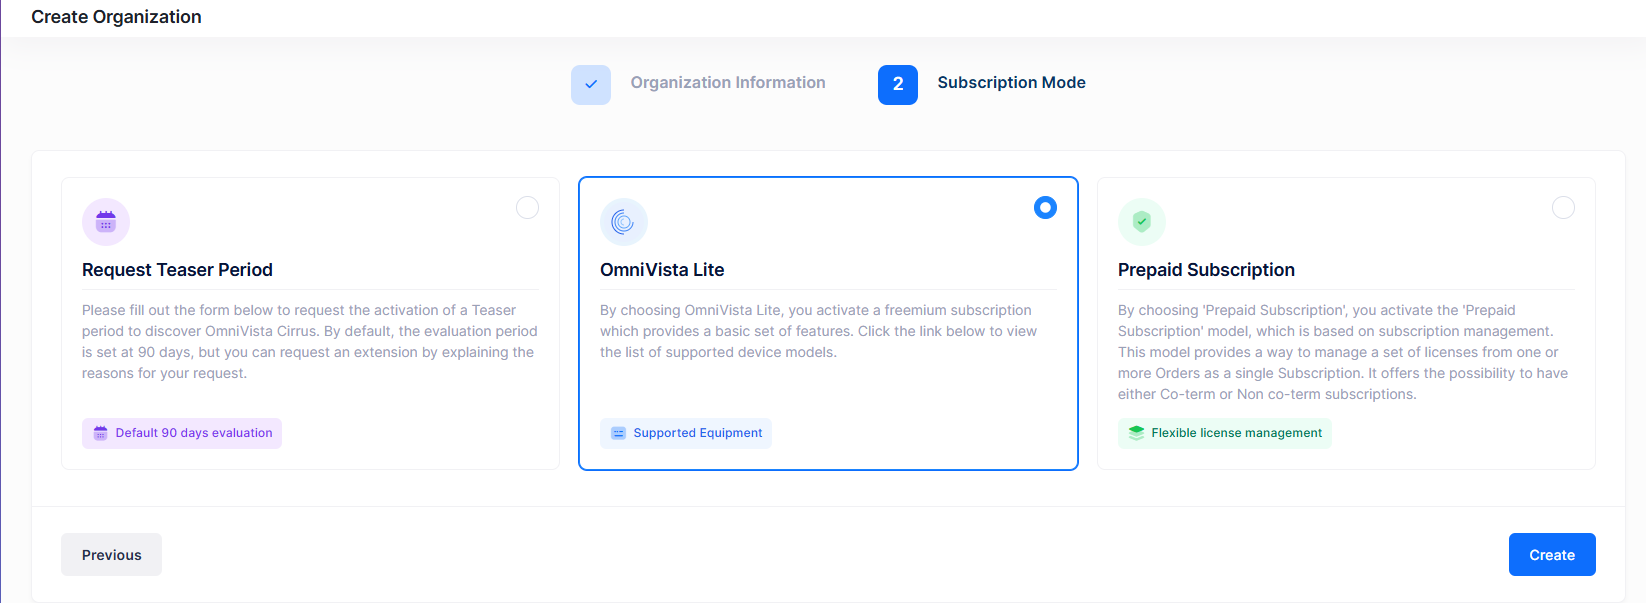Click the completed step checkmark icon
1646x603 pixels.
click(x=591, y=85)
